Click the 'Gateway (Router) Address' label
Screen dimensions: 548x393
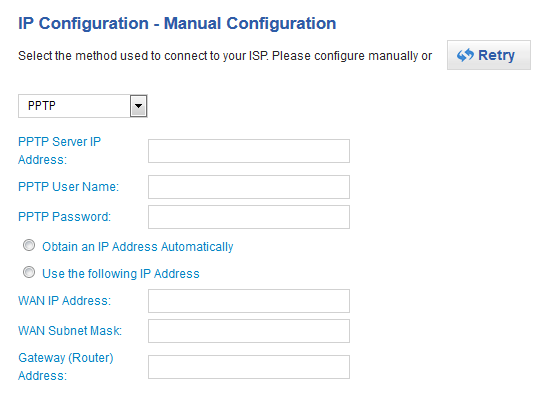66,367
